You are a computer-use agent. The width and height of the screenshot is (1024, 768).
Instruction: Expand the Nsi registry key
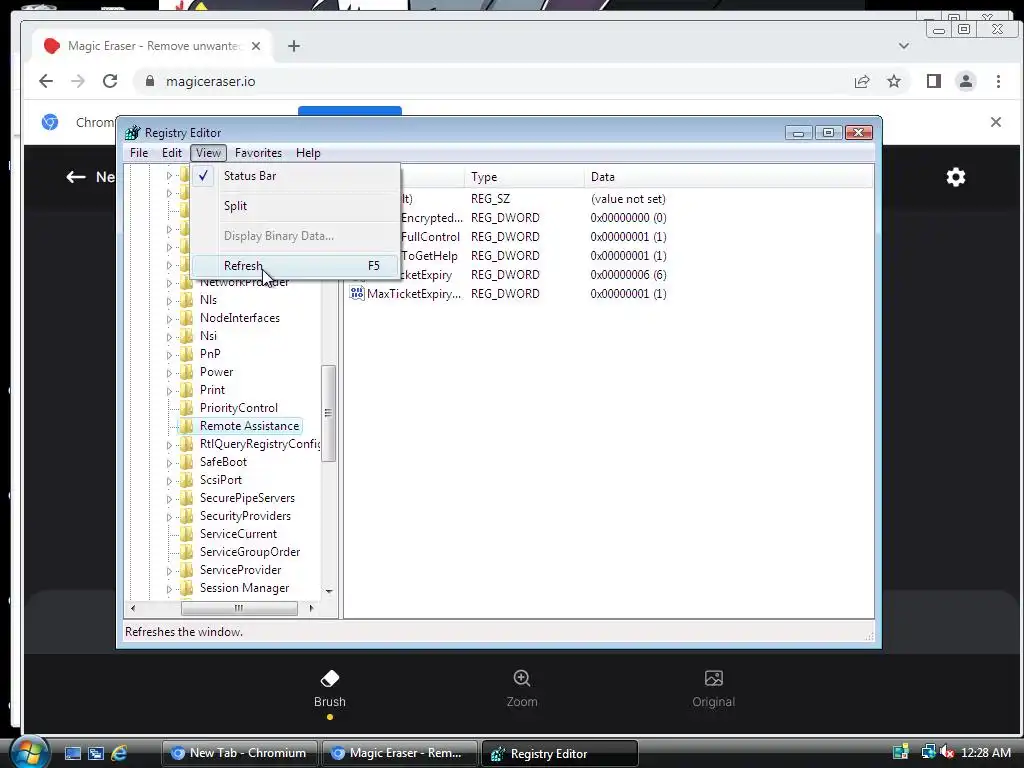tap(169, 337)
